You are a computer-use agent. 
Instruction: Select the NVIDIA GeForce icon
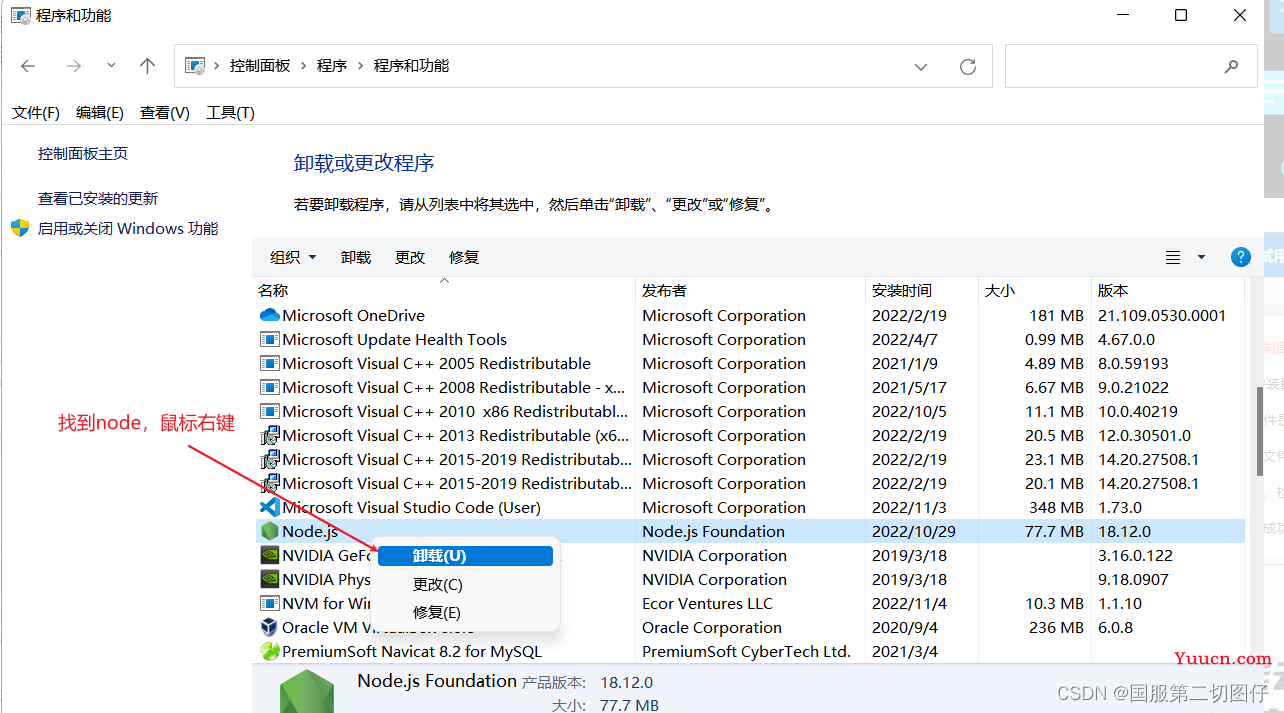click(x=269, y=555)
